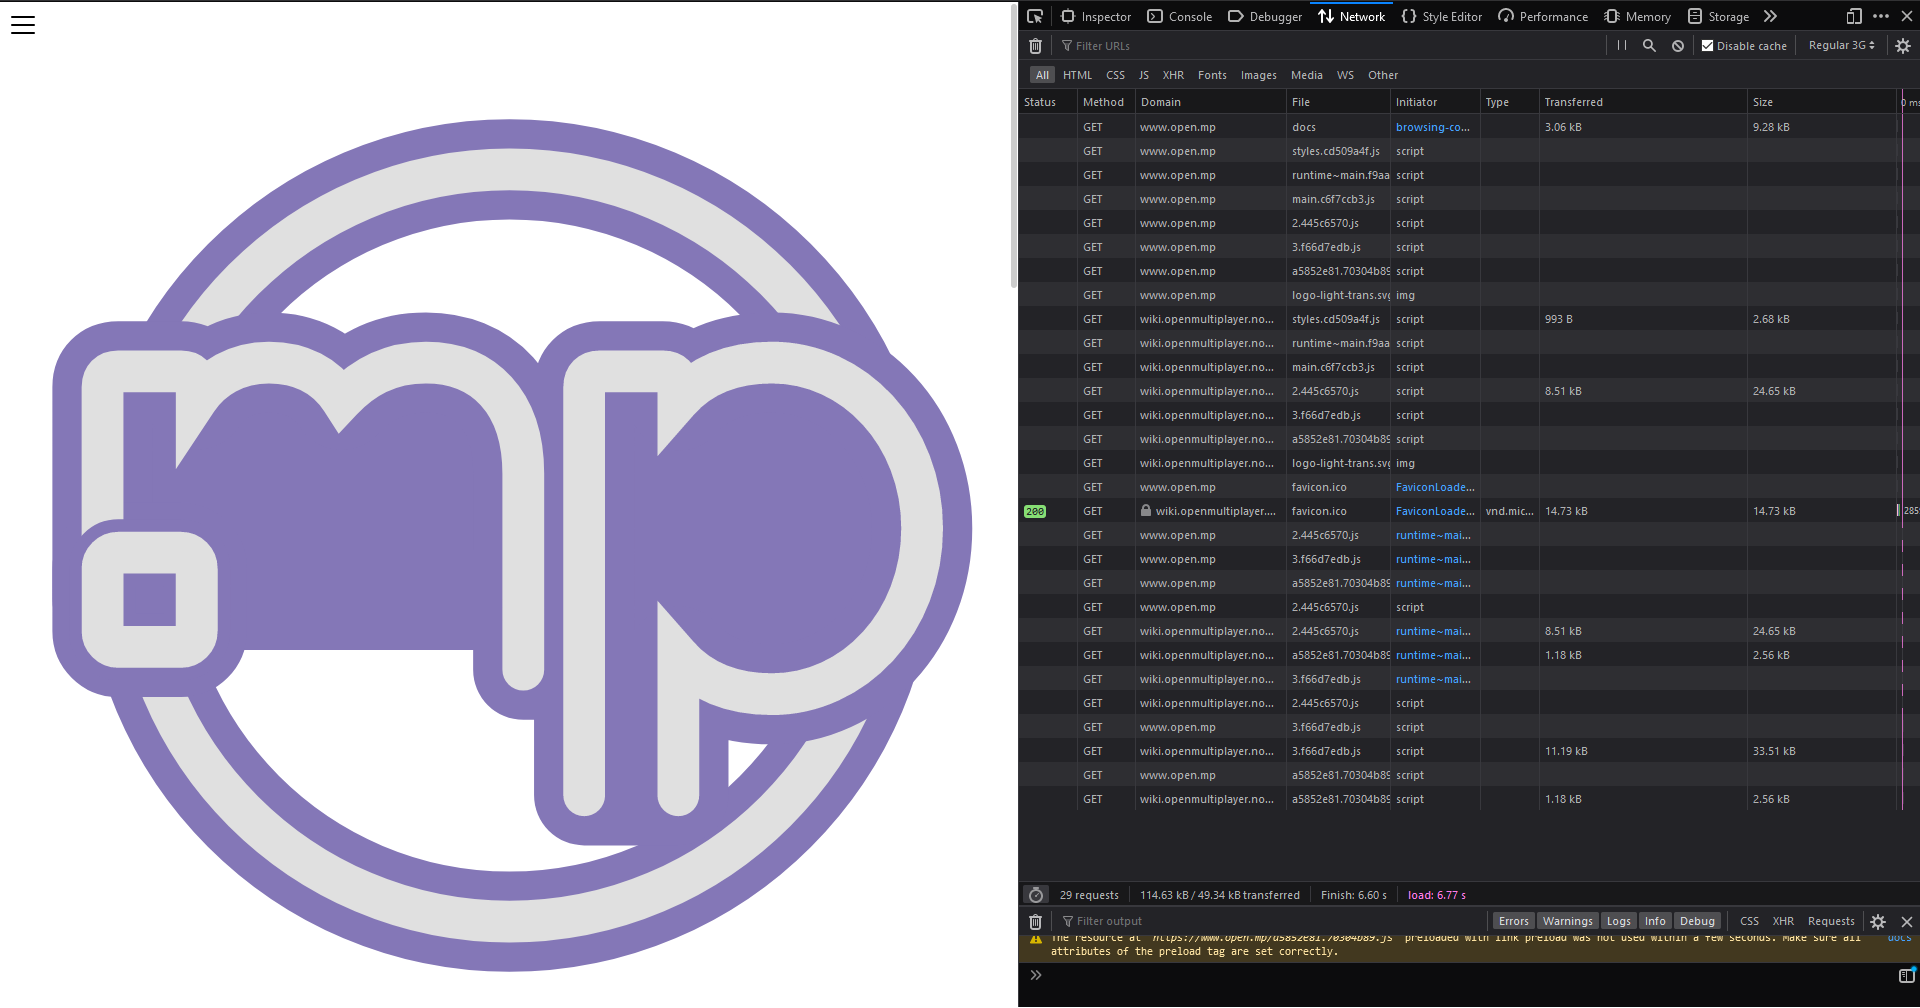Viewport: 1920px width, 1008px height.
Task: Focus the Filter URLs field
Action: (x=1330, y=46)
